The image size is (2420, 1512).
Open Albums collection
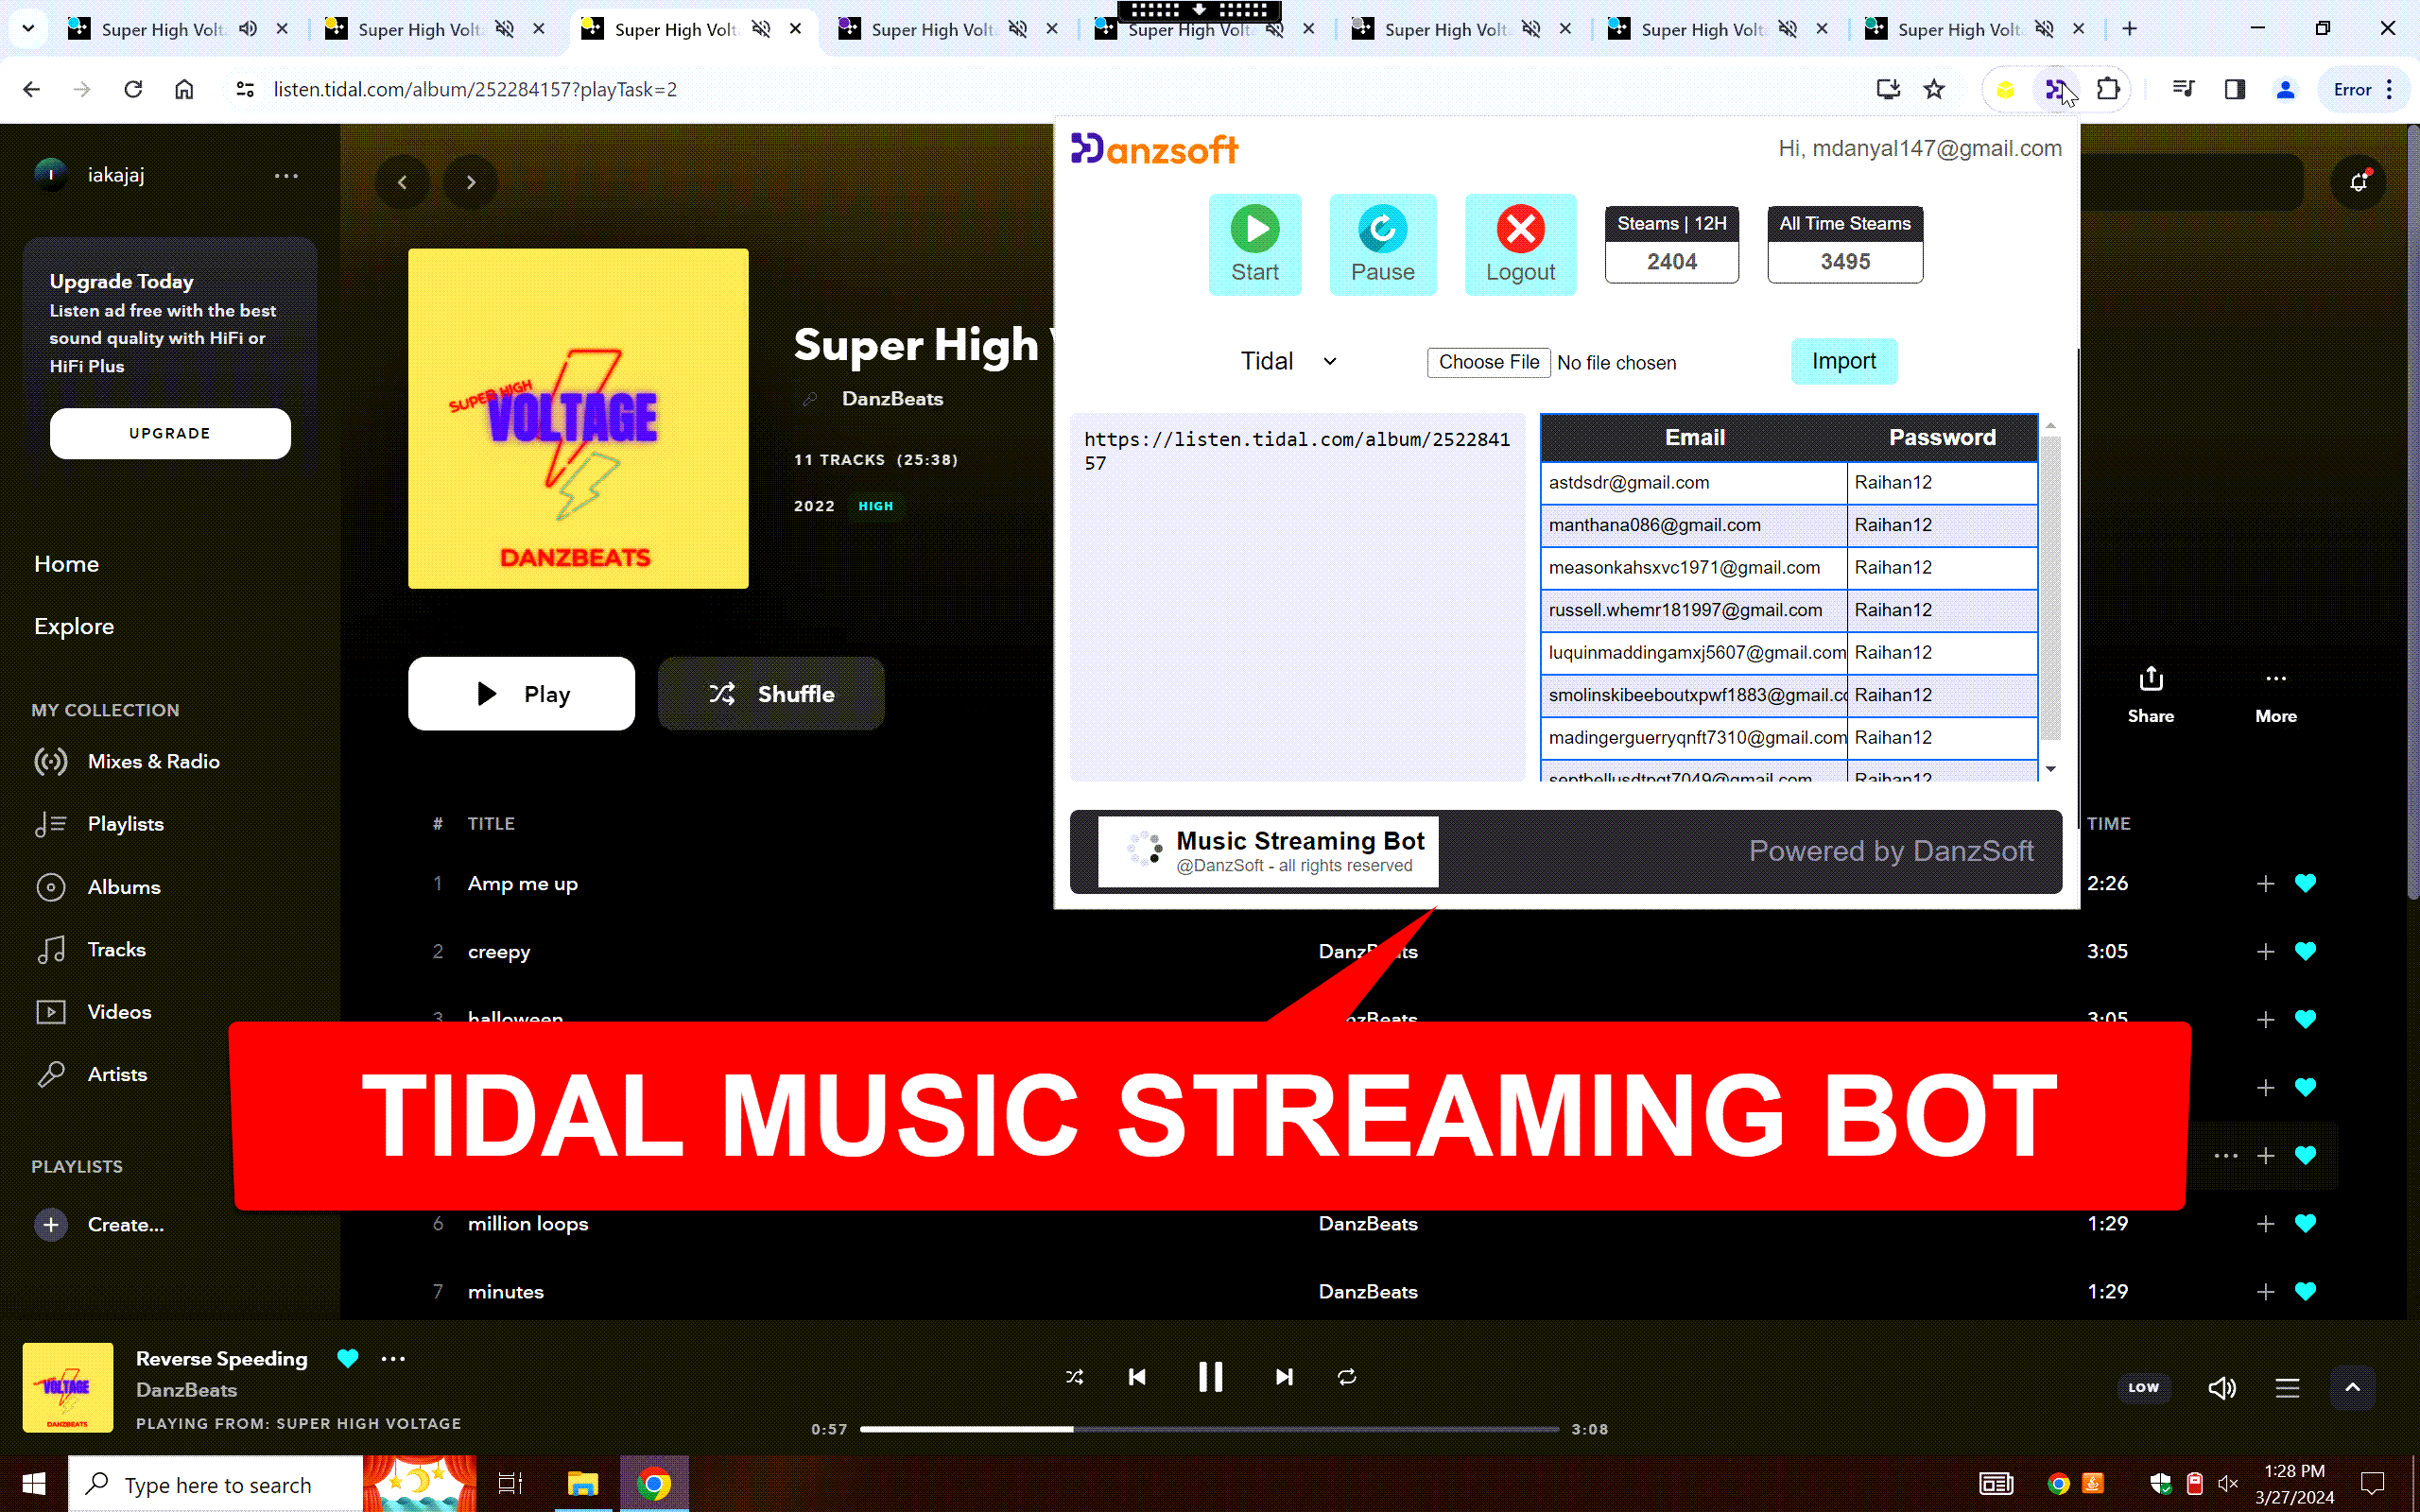pyautogui.click(x=97, y=887)
